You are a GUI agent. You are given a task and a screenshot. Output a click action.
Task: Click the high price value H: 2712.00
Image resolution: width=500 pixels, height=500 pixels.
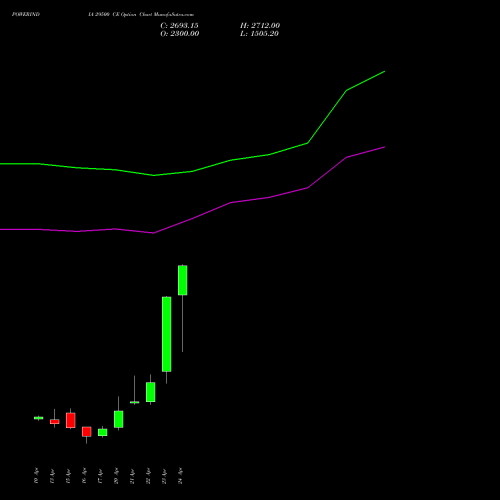pyautogui.click(x=260, y=26)
